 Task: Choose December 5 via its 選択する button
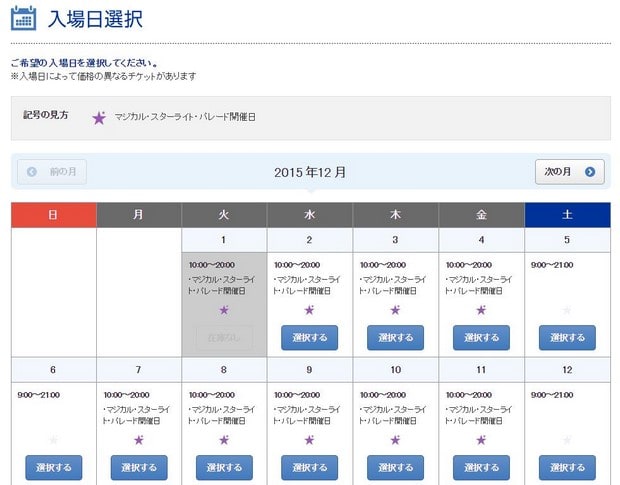[567, 338]
